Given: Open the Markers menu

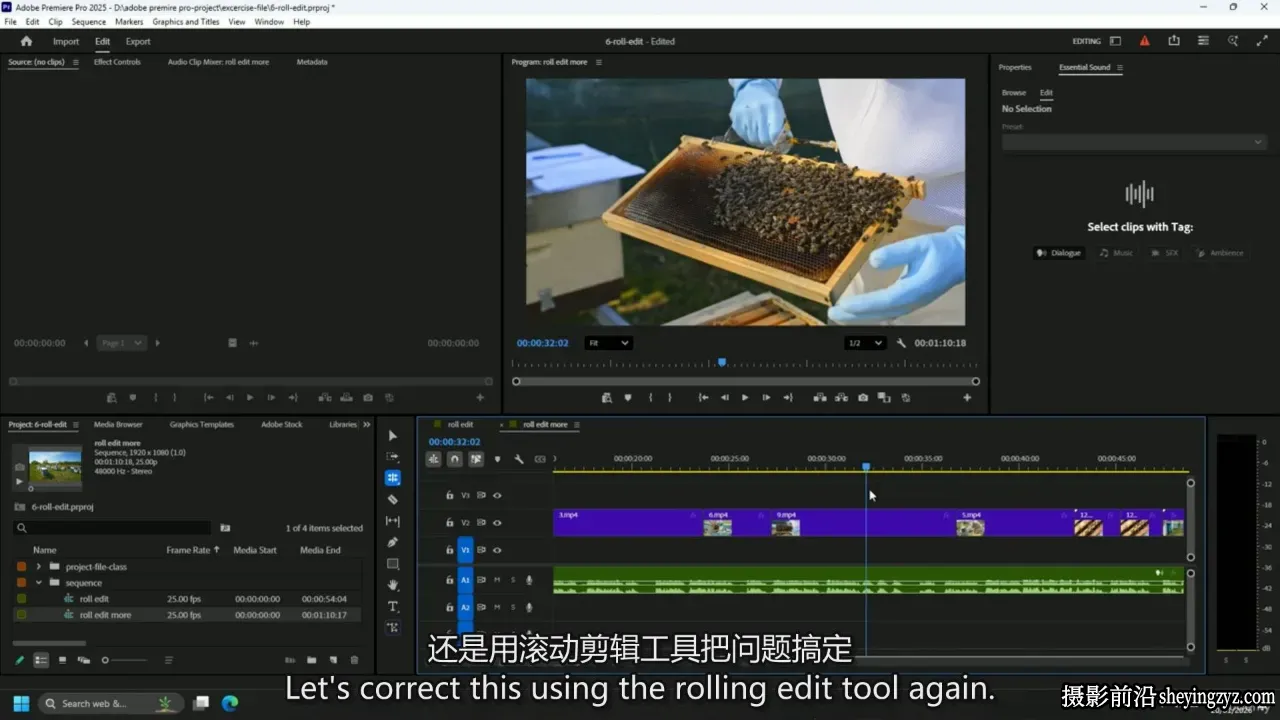Looking at the screenshot, I should pos(129,21).
